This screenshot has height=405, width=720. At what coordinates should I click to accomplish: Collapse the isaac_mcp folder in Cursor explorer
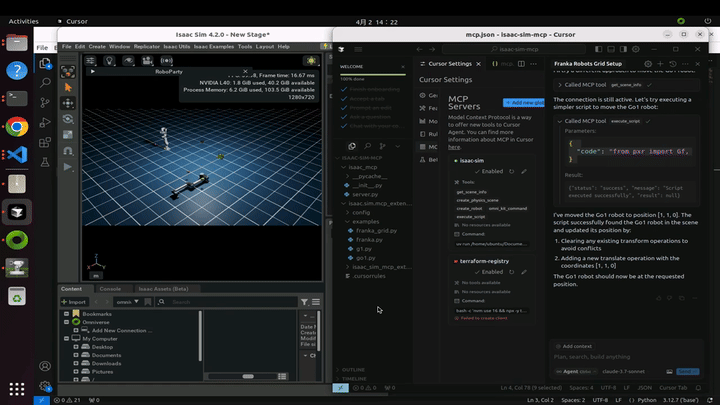point(362,167)
